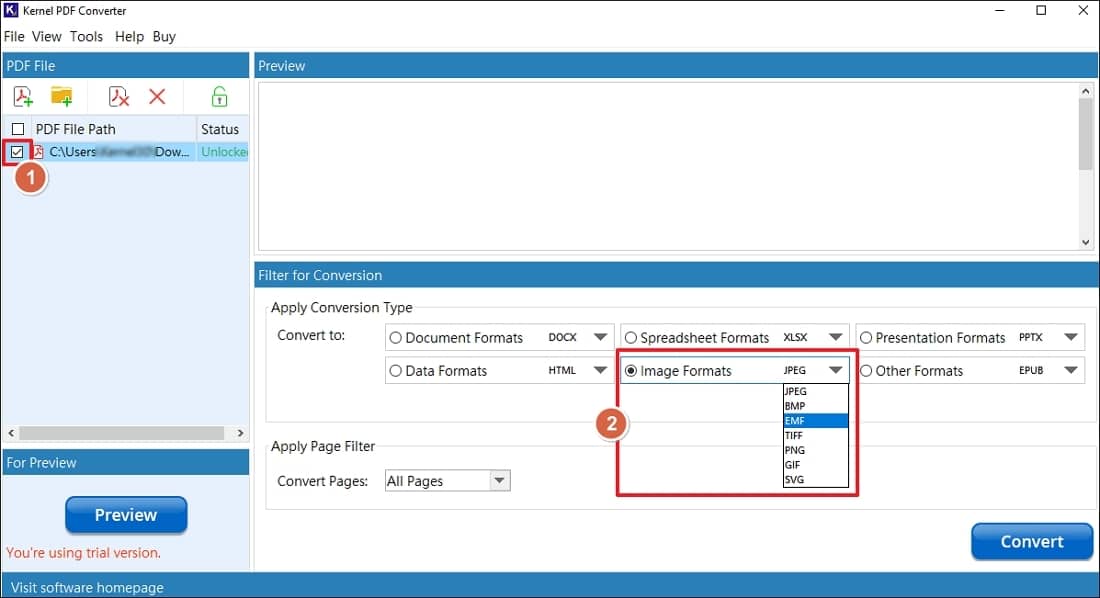The height and width of the screenshot is (598, 1100).
Task: Select Image Formats radio button
Action: [631, 371]
